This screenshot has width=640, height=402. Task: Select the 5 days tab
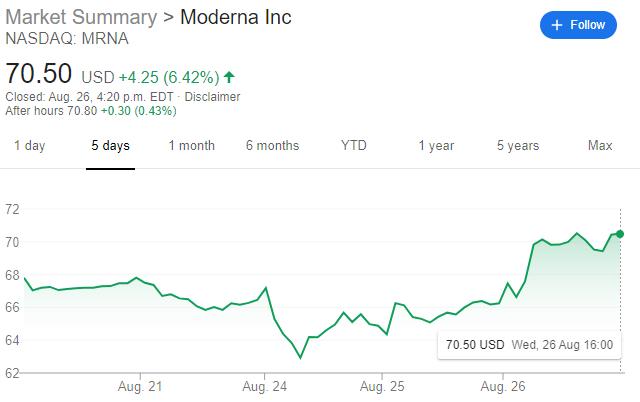point(110,146)
